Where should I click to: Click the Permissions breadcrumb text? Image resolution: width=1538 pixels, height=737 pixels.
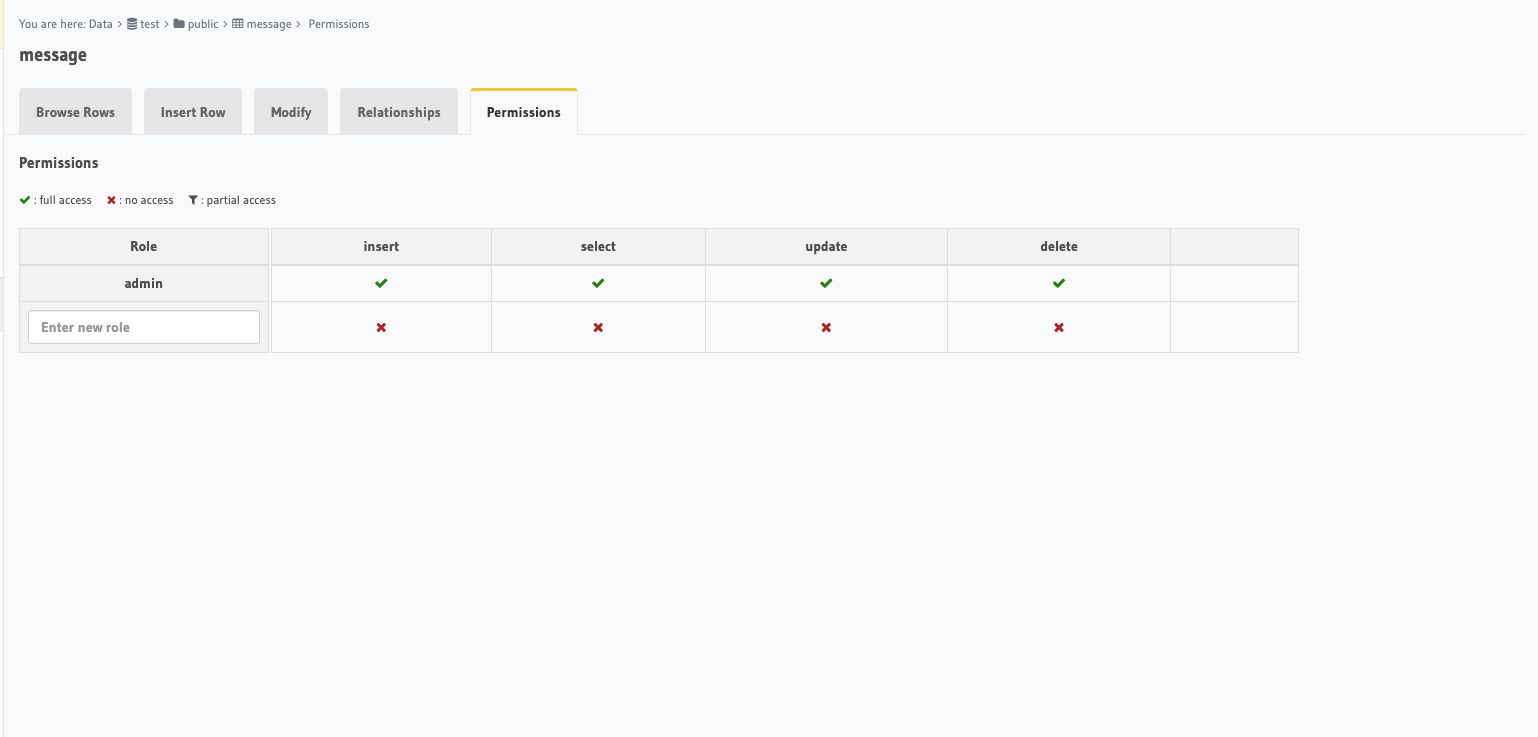click(x=338, y=24)
